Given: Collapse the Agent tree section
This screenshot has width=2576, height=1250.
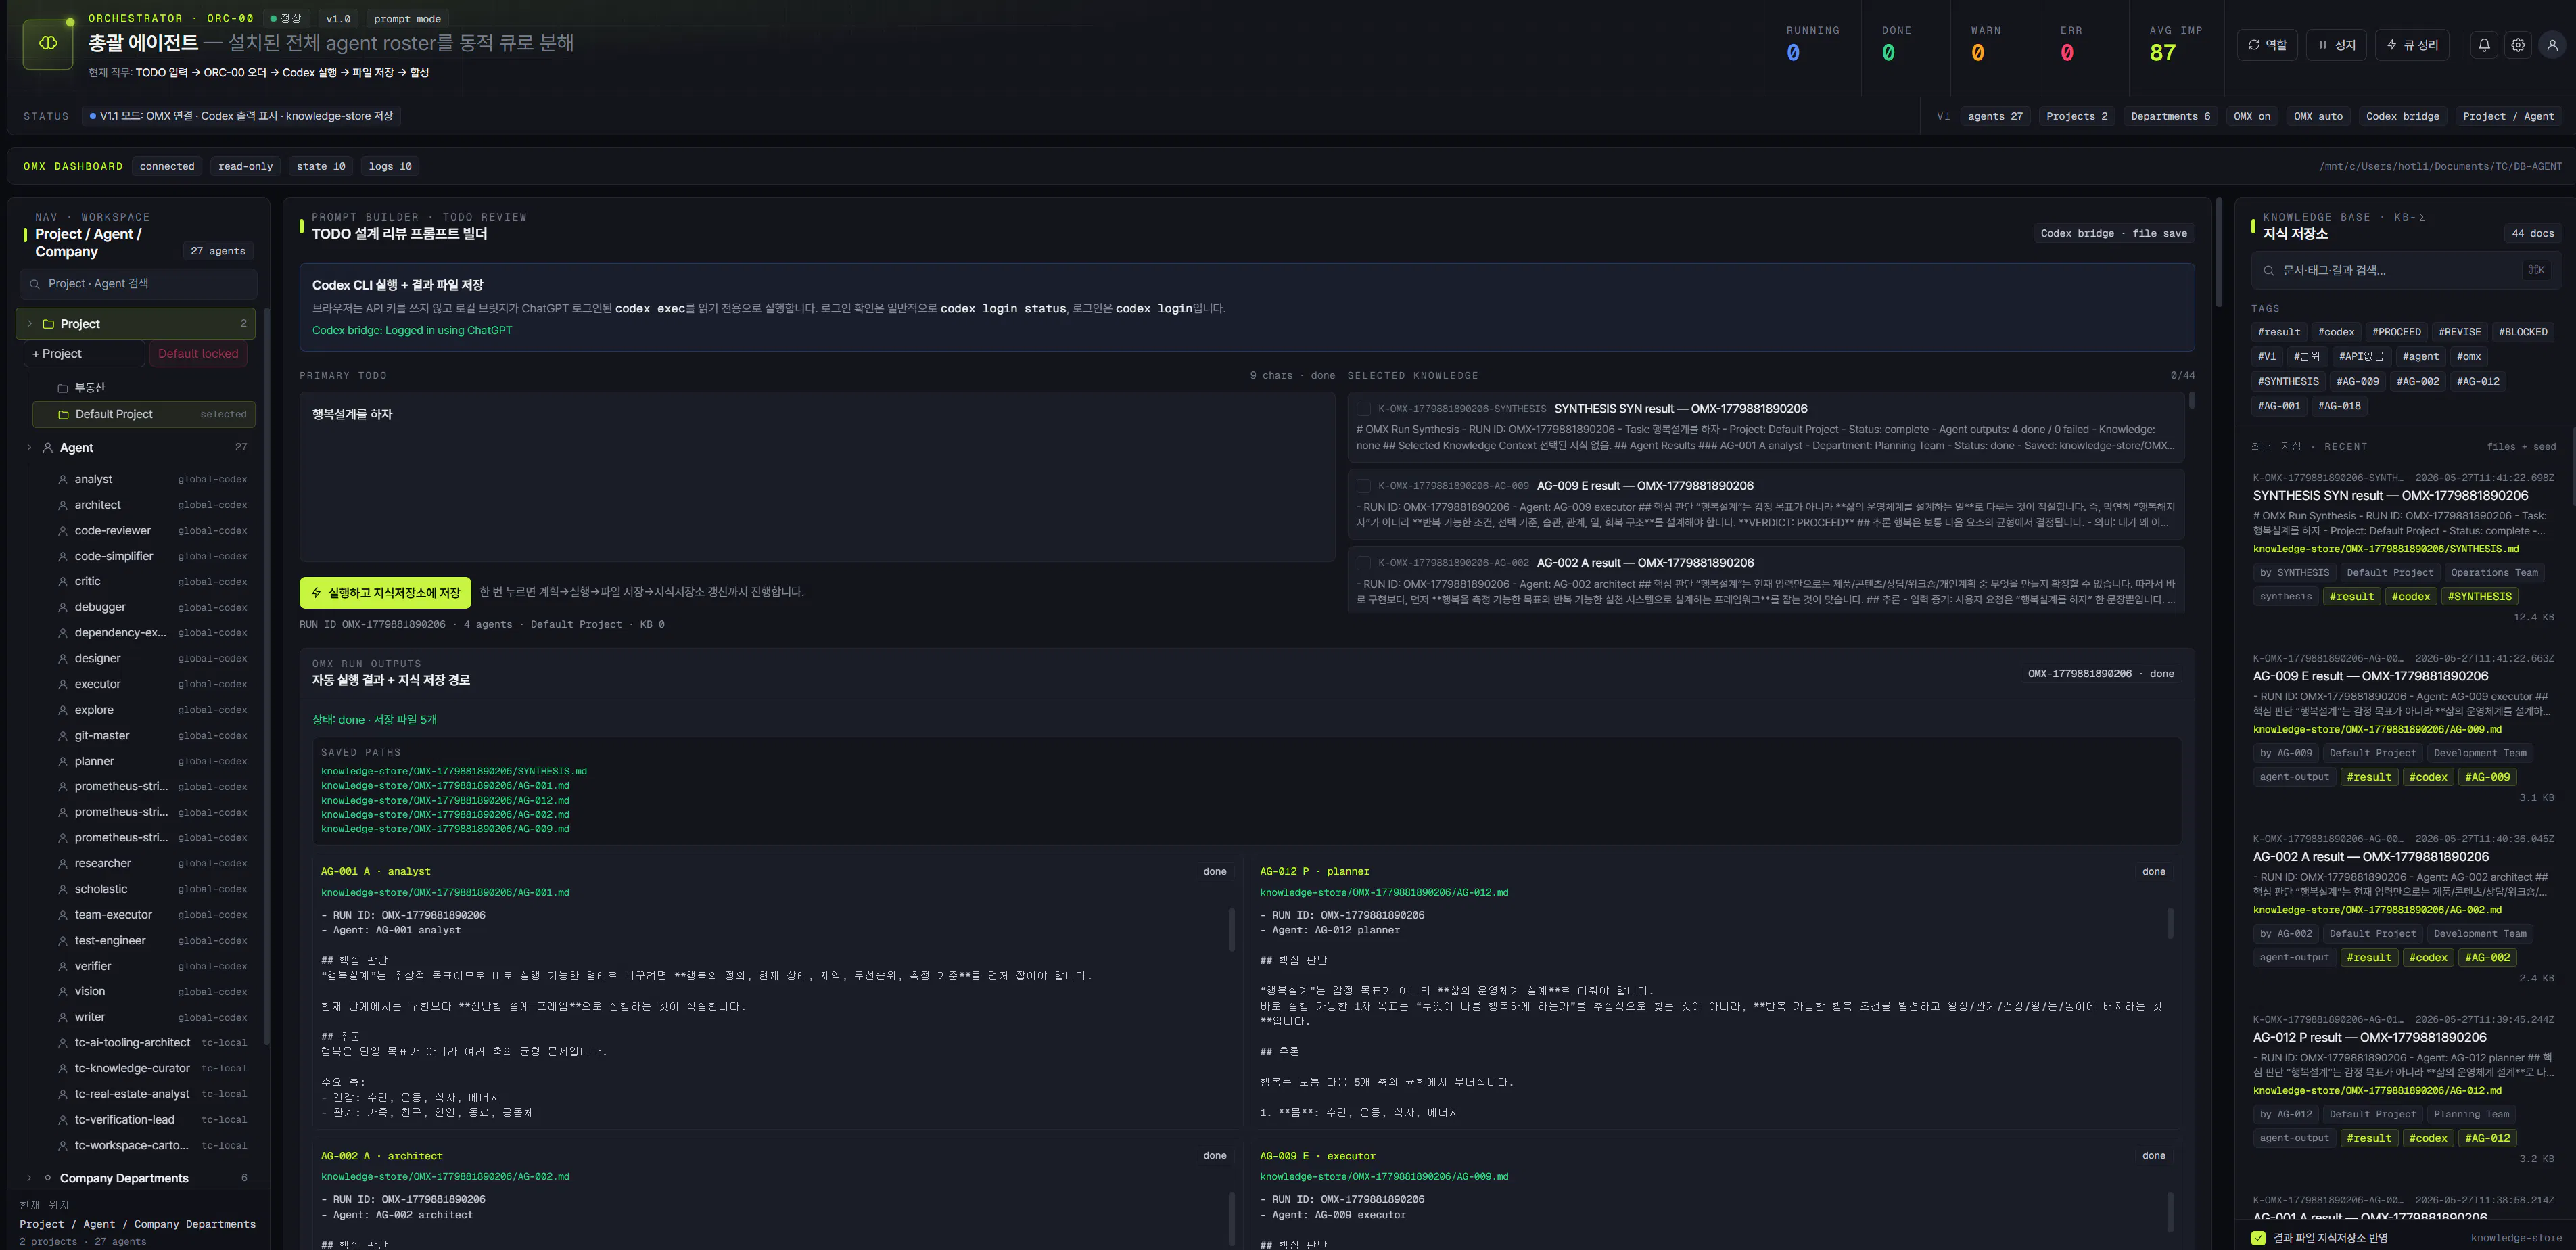Looking at the screenshot, I should 30,448.
